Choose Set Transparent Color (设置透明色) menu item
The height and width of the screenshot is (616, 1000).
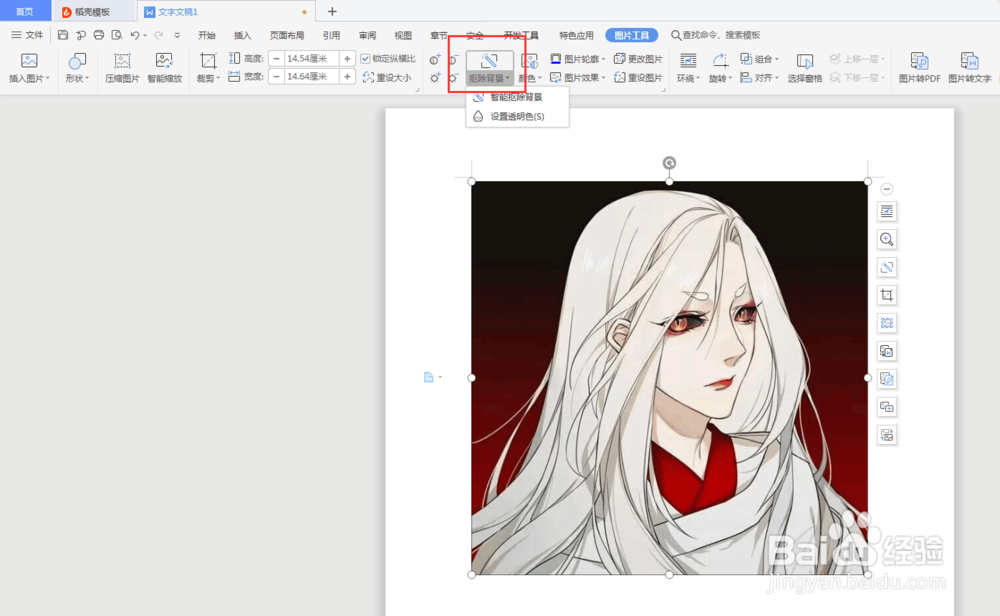(516, 116)
